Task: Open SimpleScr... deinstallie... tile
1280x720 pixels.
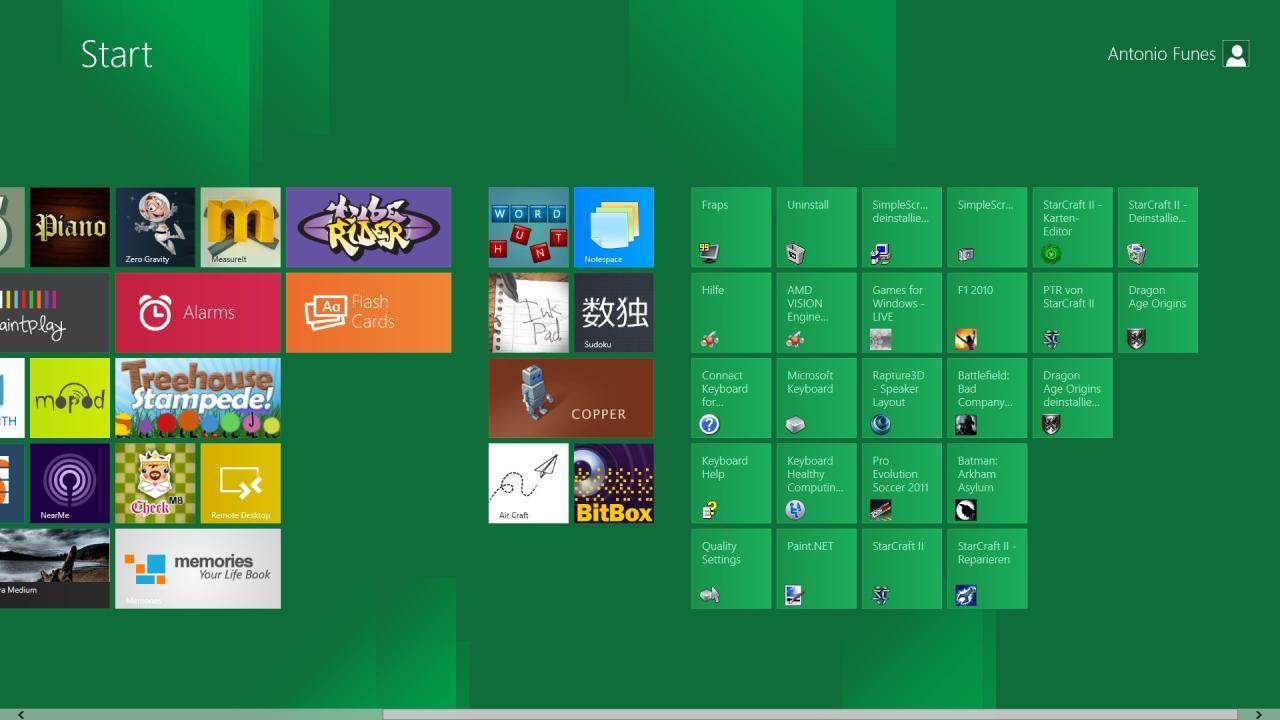Action: tap(902, 227)
